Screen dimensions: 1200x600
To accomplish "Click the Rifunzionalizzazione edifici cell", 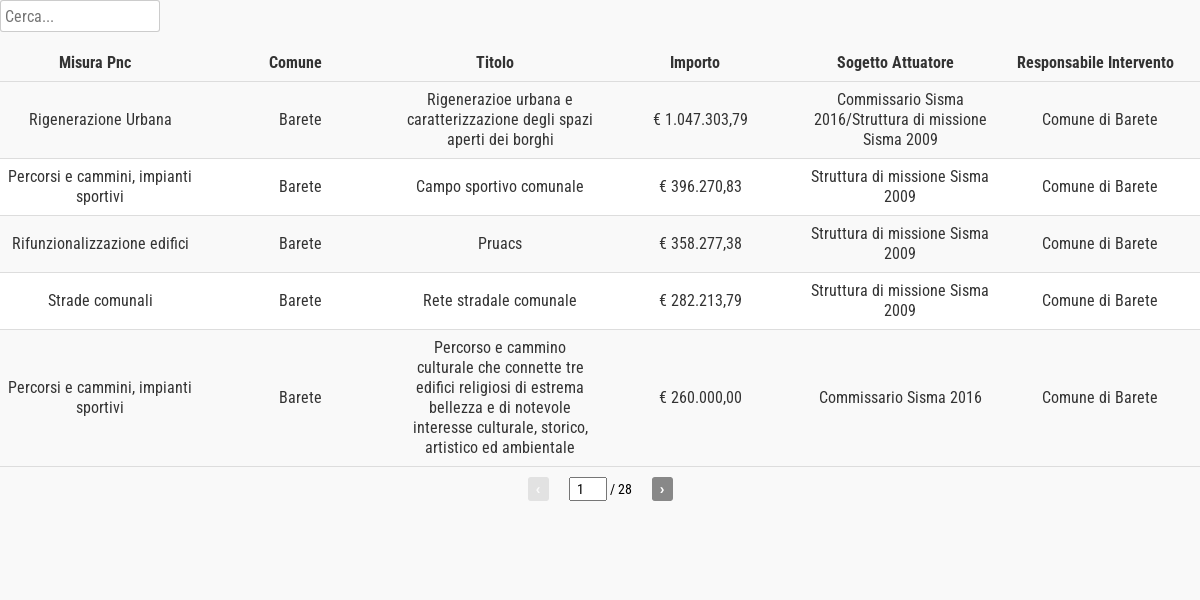I will click(100, 244).
